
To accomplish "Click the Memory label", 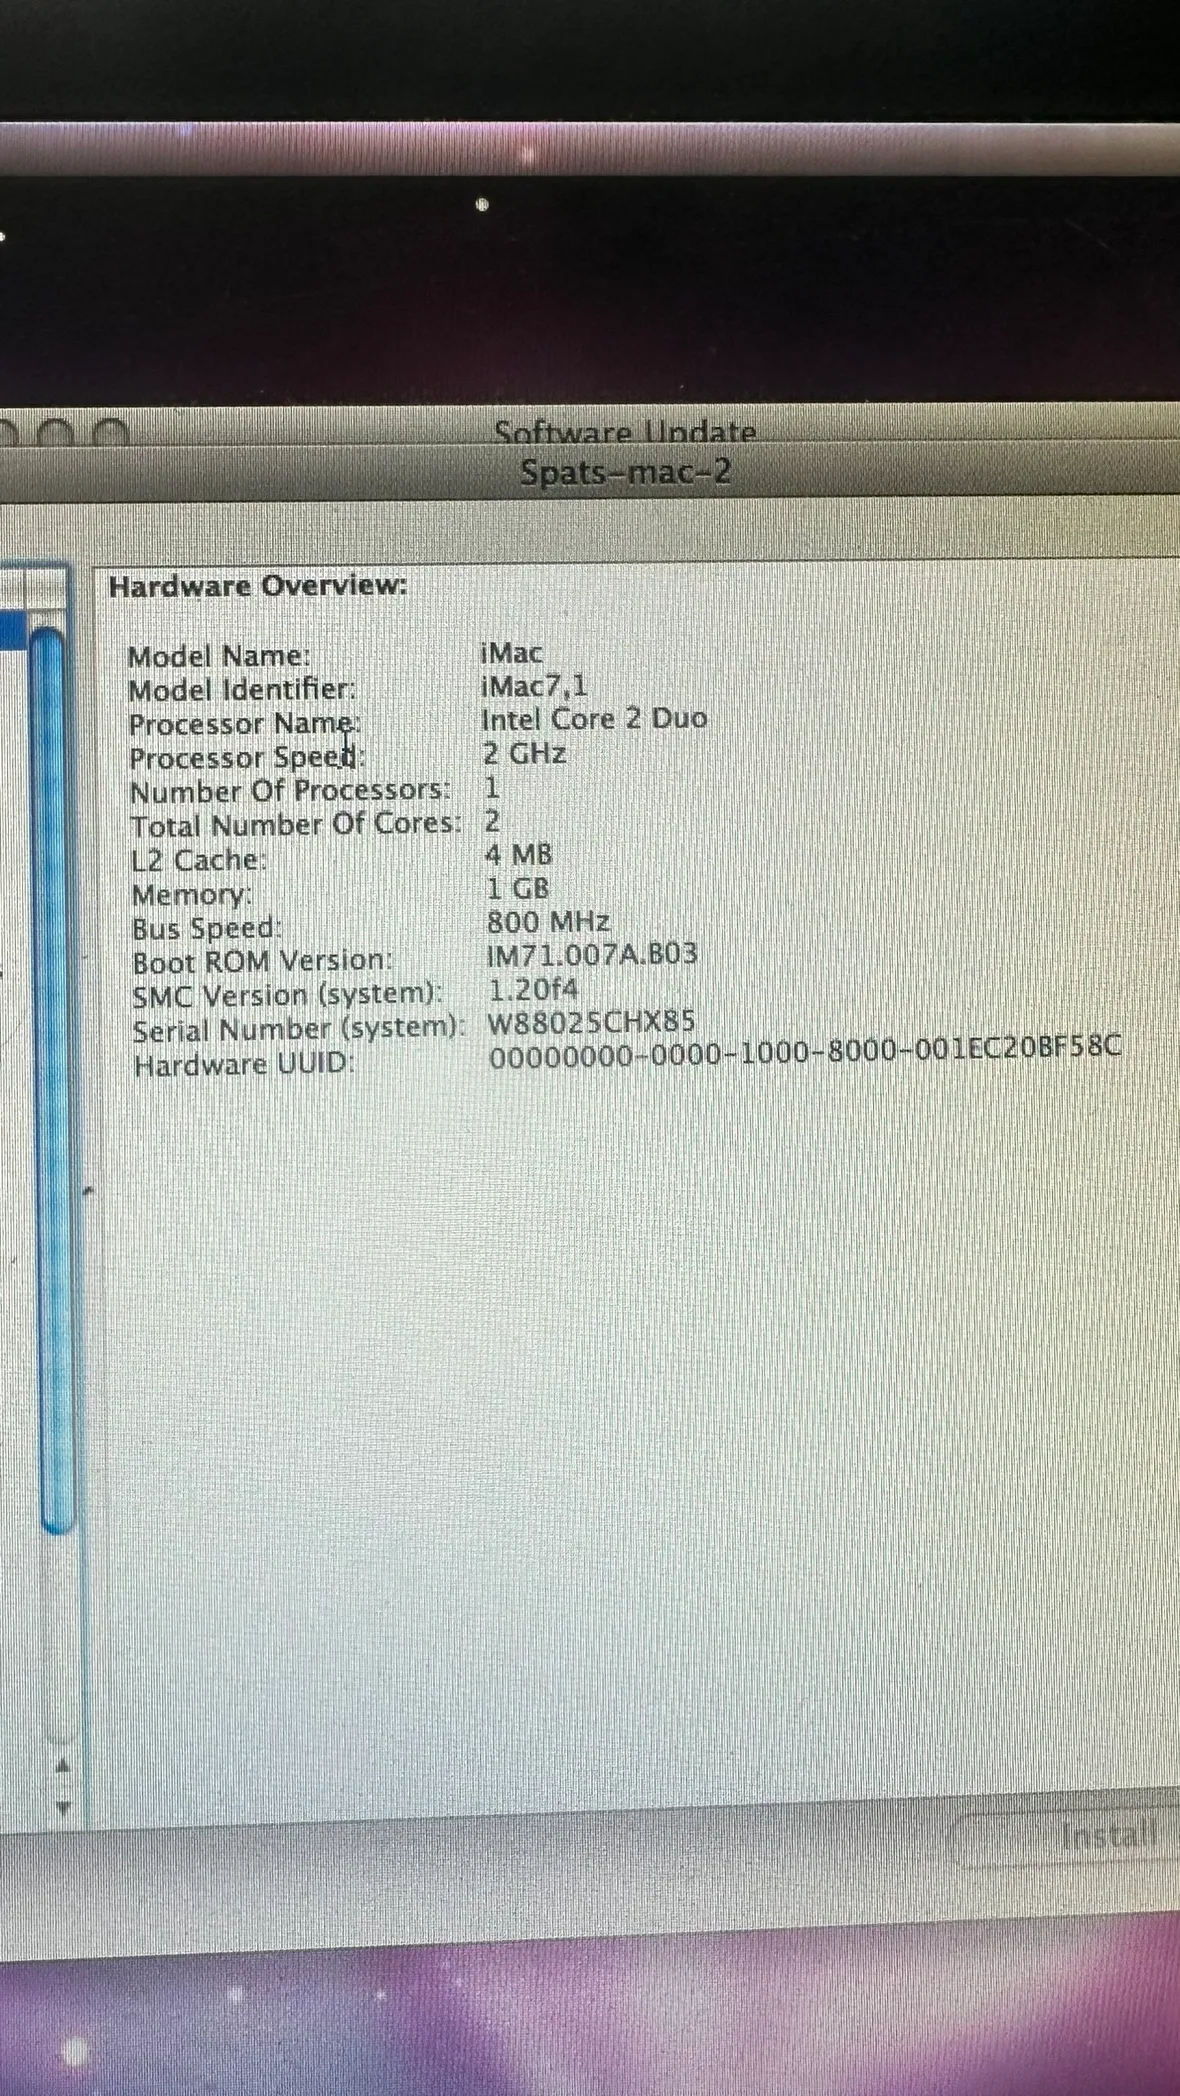I will point(192,894).
